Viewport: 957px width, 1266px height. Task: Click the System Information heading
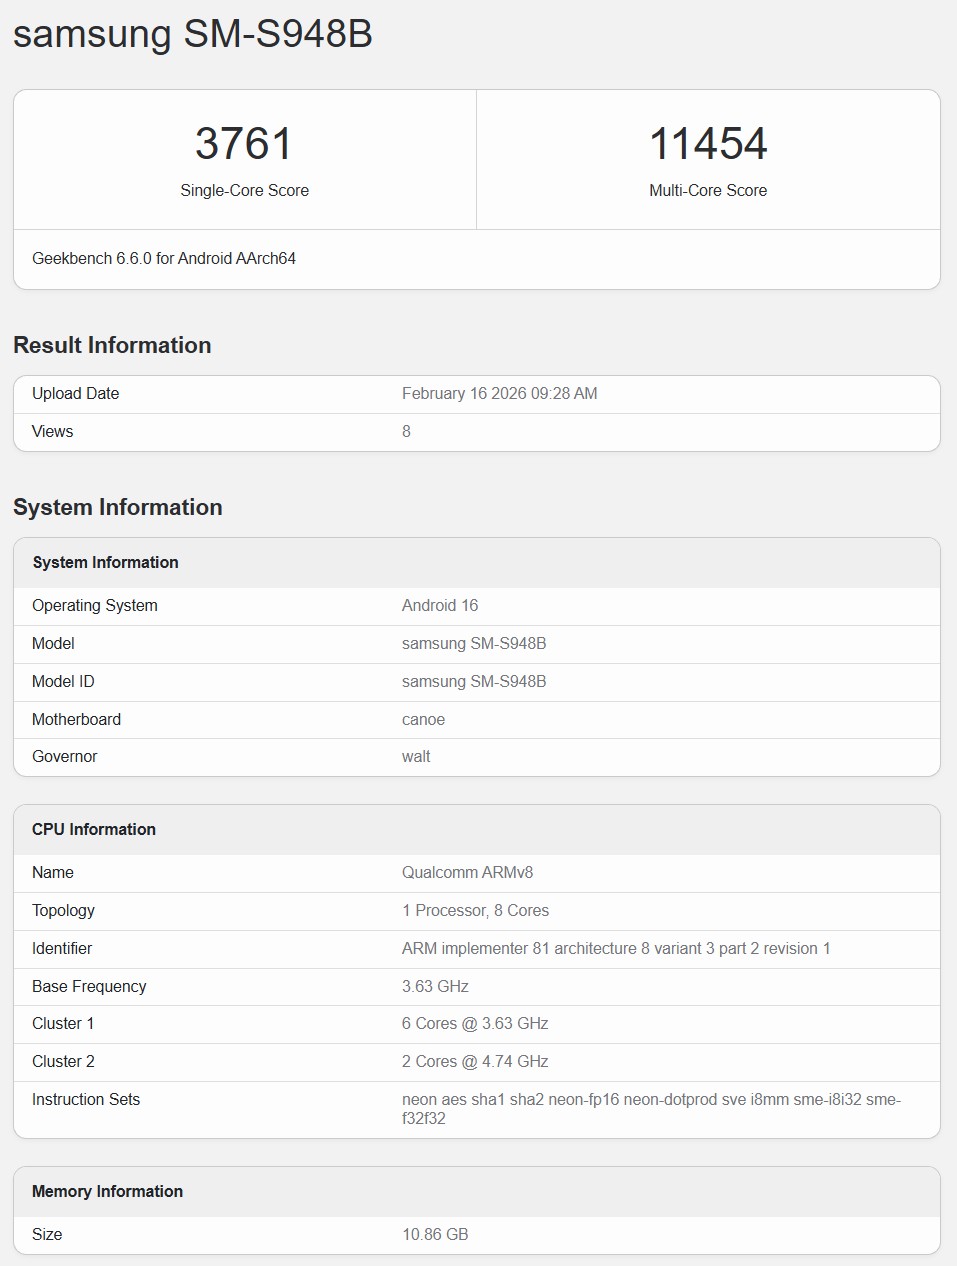[117, 507]
